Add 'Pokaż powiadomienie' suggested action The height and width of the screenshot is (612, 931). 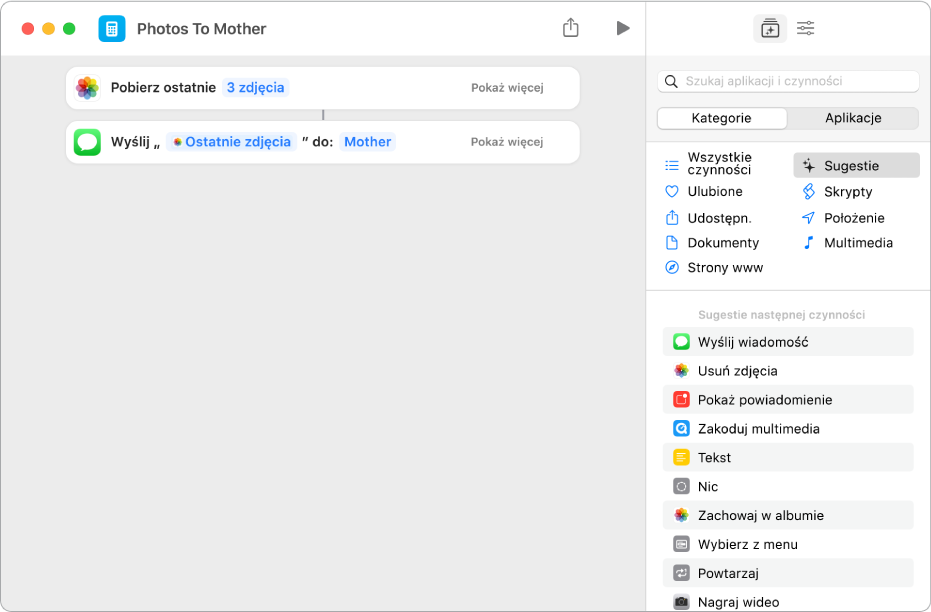click(x=788, y=400)
